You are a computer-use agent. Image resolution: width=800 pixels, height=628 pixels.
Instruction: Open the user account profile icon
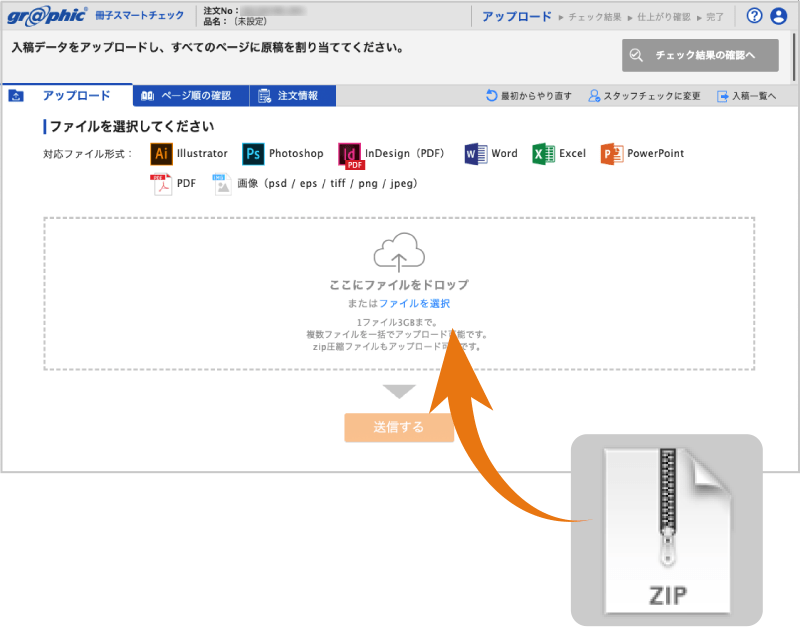pyautogui.click(x=779, y=16)
